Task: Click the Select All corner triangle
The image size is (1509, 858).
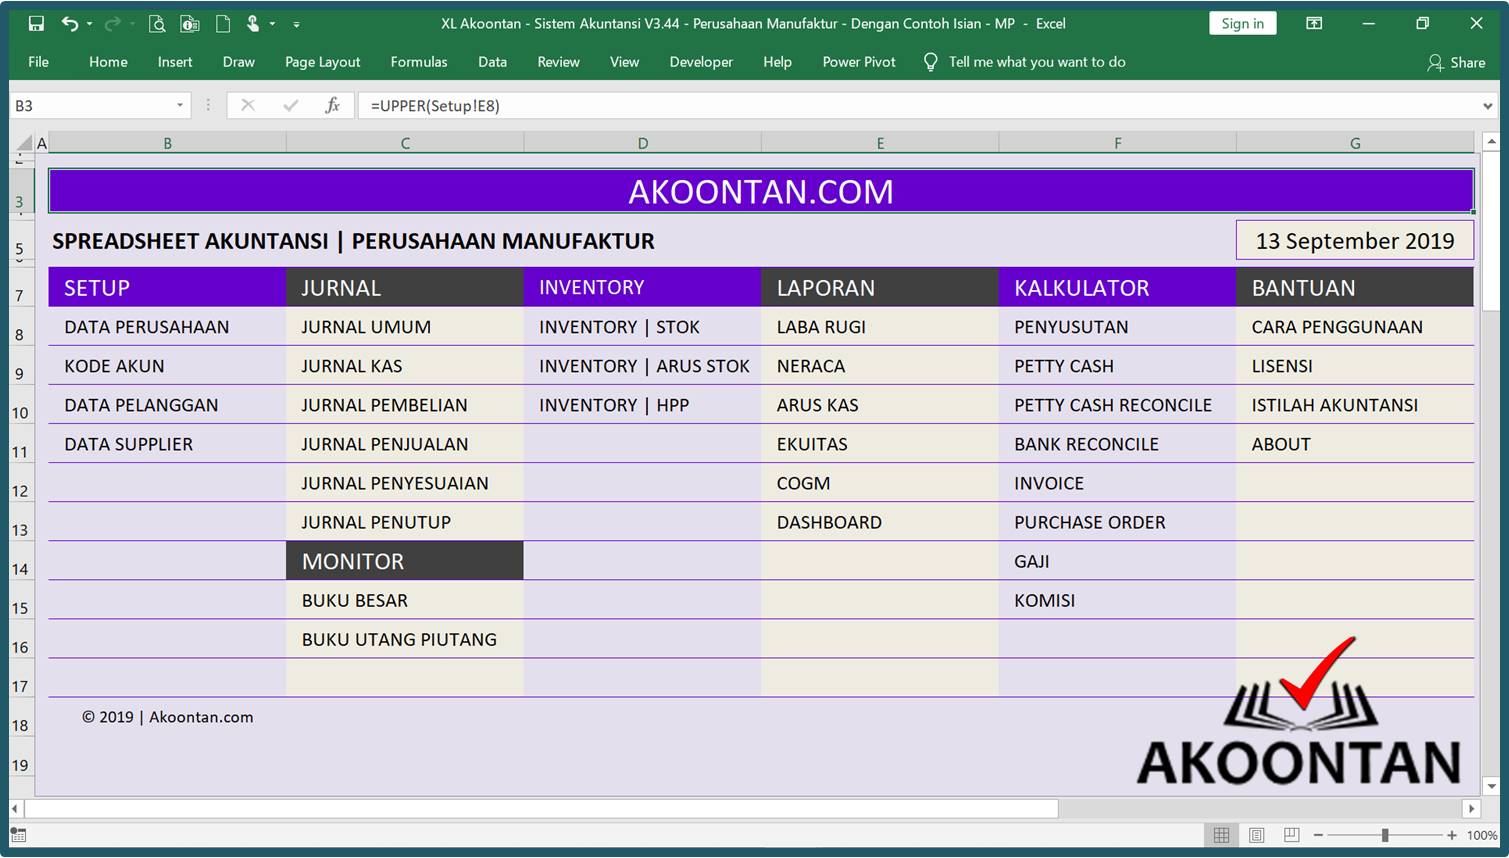Action: [24, 143]
